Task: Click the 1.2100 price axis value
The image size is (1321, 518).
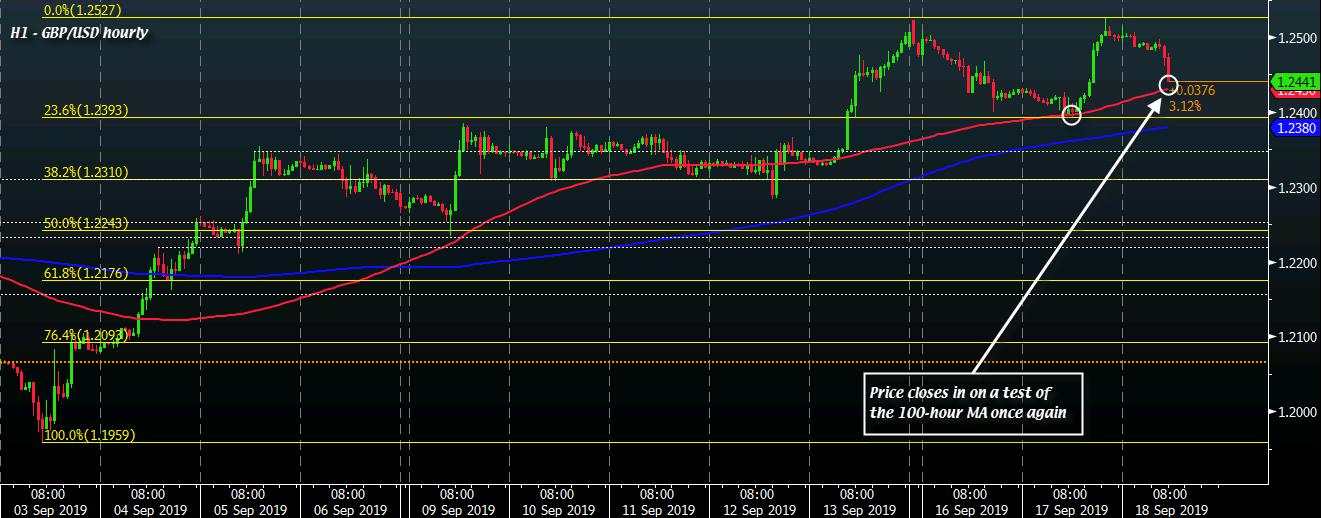Action: (1296, 338)
